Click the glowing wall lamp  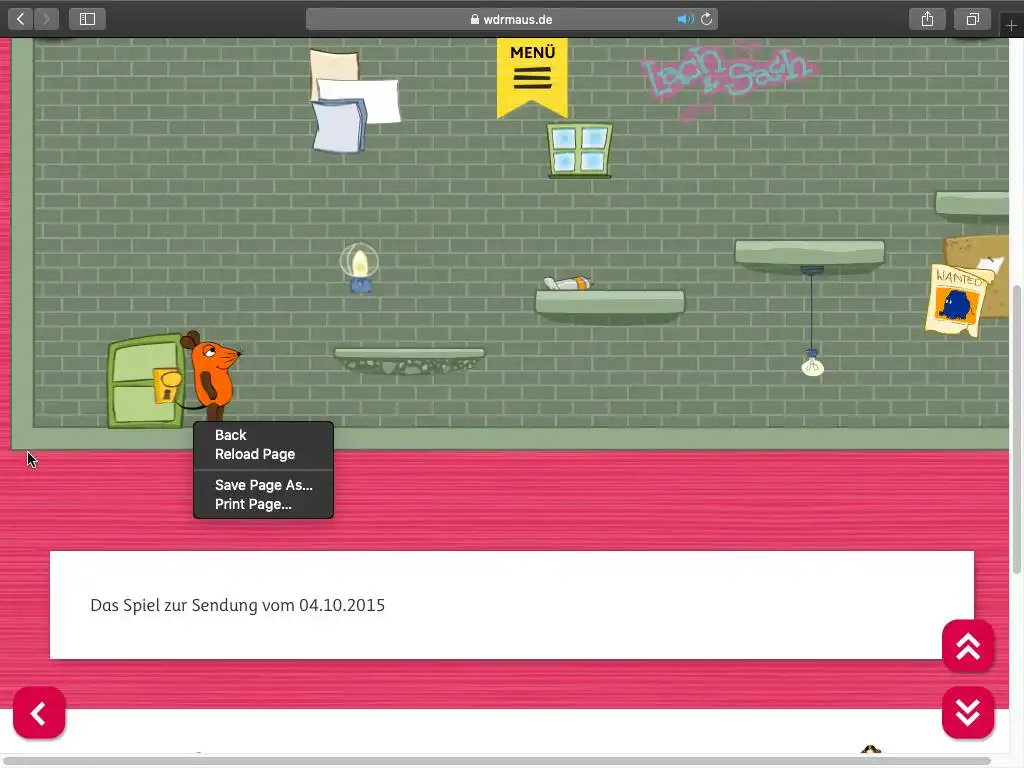click(x=359, y=267)
